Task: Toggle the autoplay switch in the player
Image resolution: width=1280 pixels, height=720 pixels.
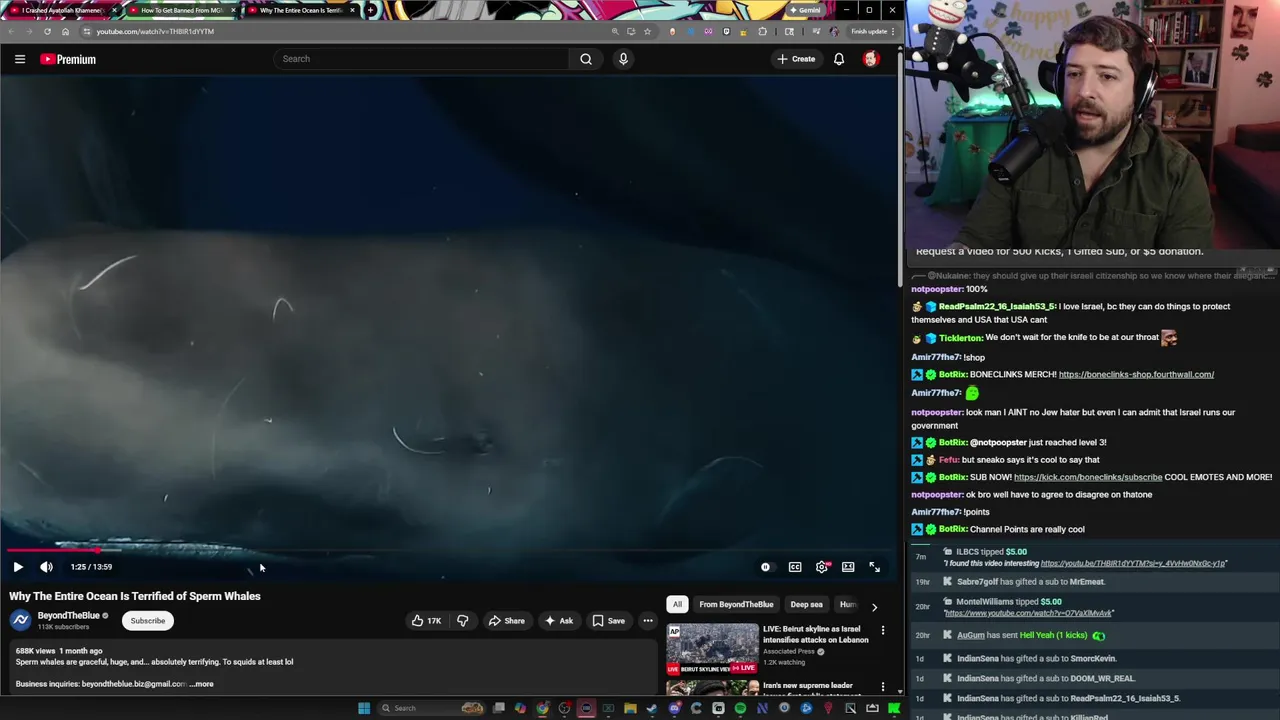Action: click(x=766, y=567)
